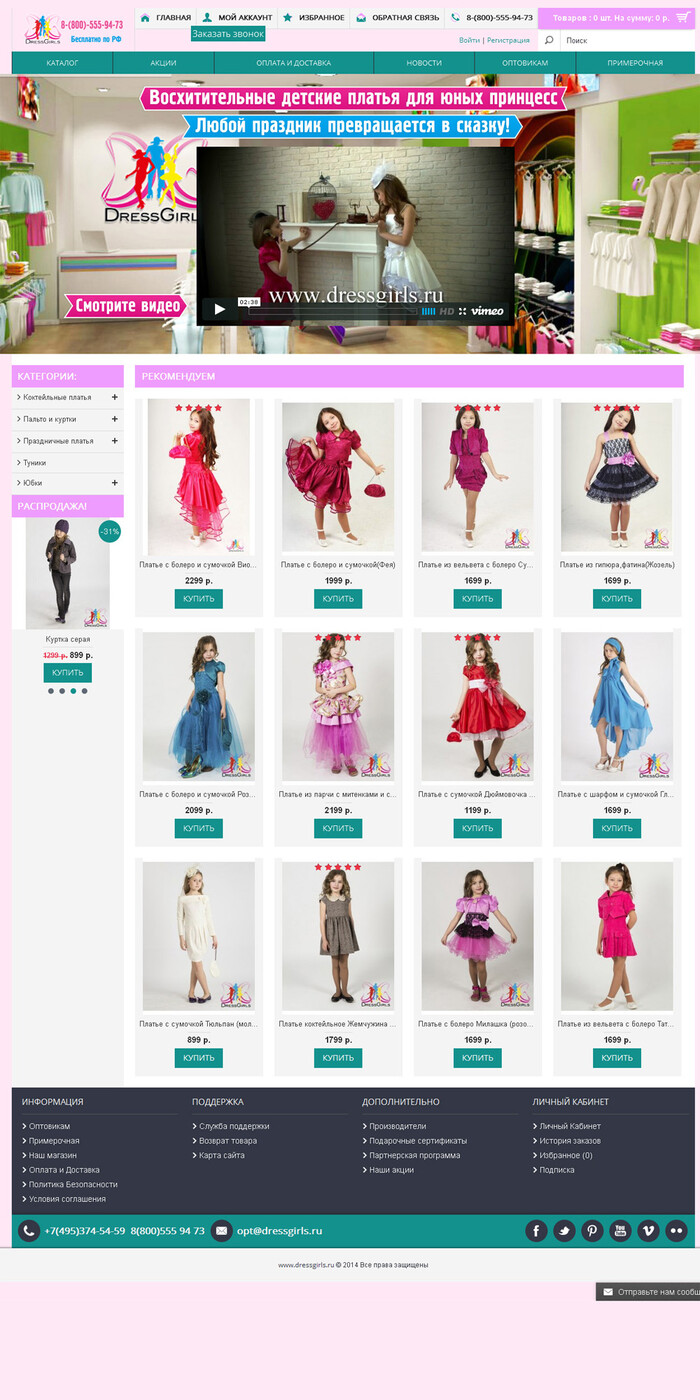The height and width of the screenshot is (1400, 700).
Task: Open the Twitter social link
Action: pyautogui.click(x=564, y=1231)
